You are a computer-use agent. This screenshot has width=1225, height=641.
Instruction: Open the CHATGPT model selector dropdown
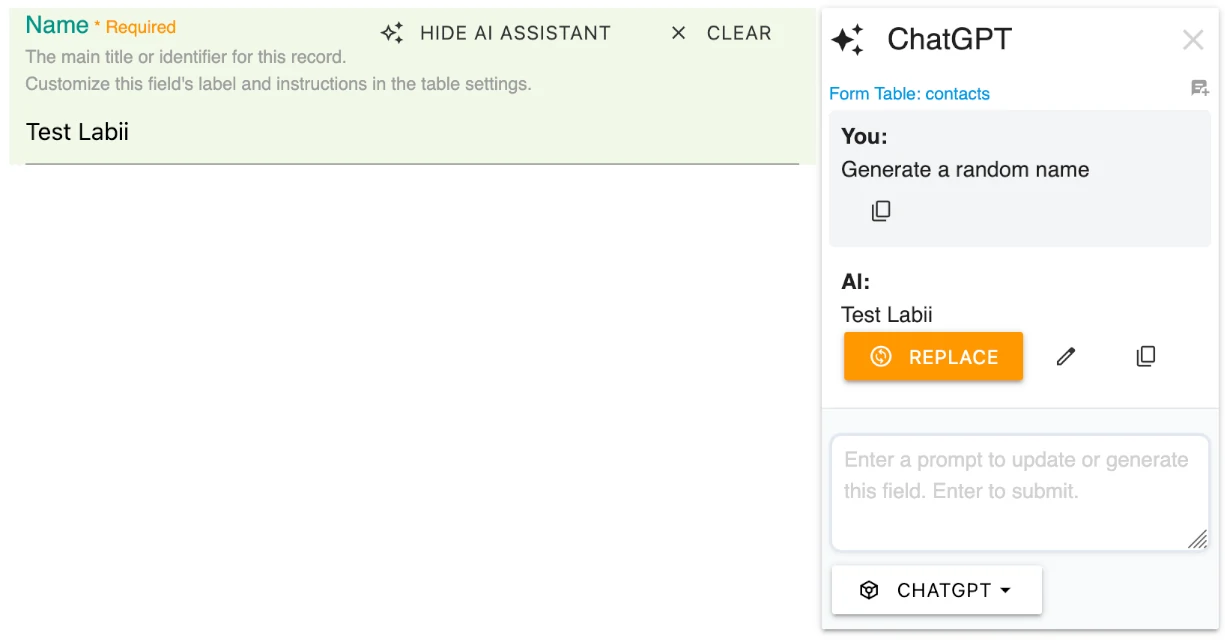tap(936, 589)
